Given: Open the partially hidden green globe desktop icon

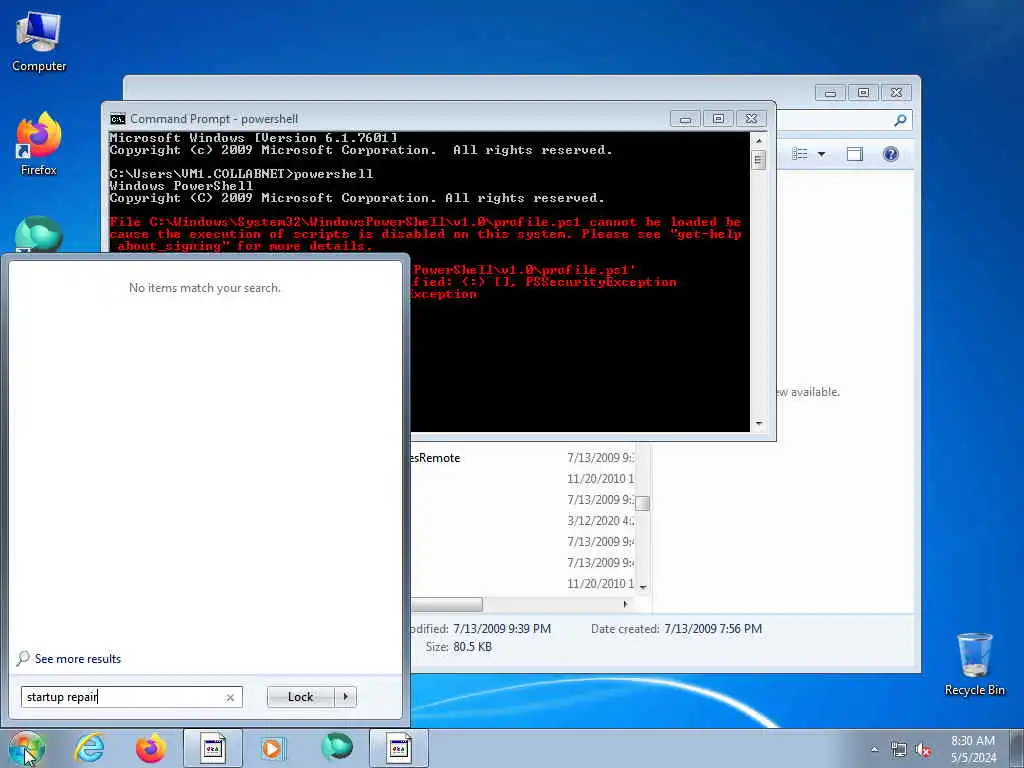Looking at the screenshot, I should click(39, 234).
